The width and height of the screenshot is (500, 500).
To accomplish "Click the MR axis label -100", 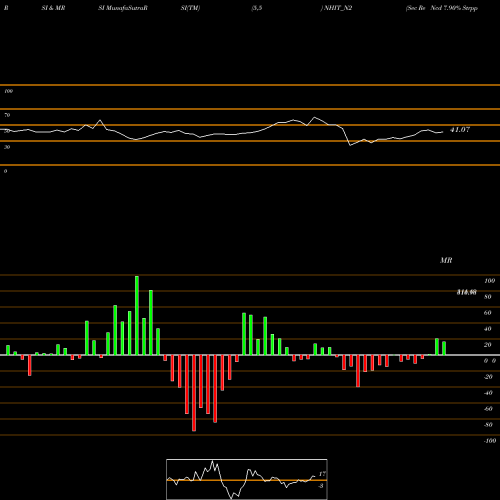I will coord(489,441).
